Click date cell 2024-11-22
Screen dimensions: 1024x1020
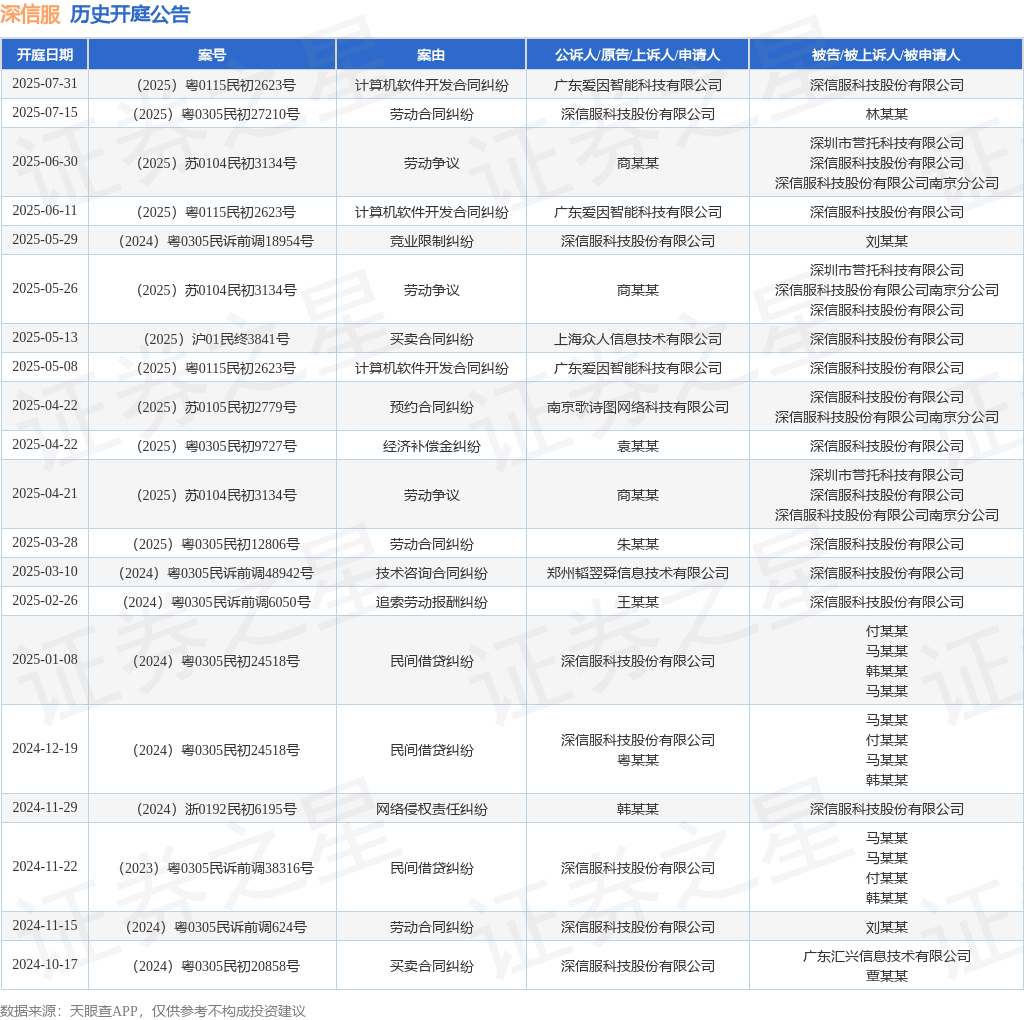point(44,867)
